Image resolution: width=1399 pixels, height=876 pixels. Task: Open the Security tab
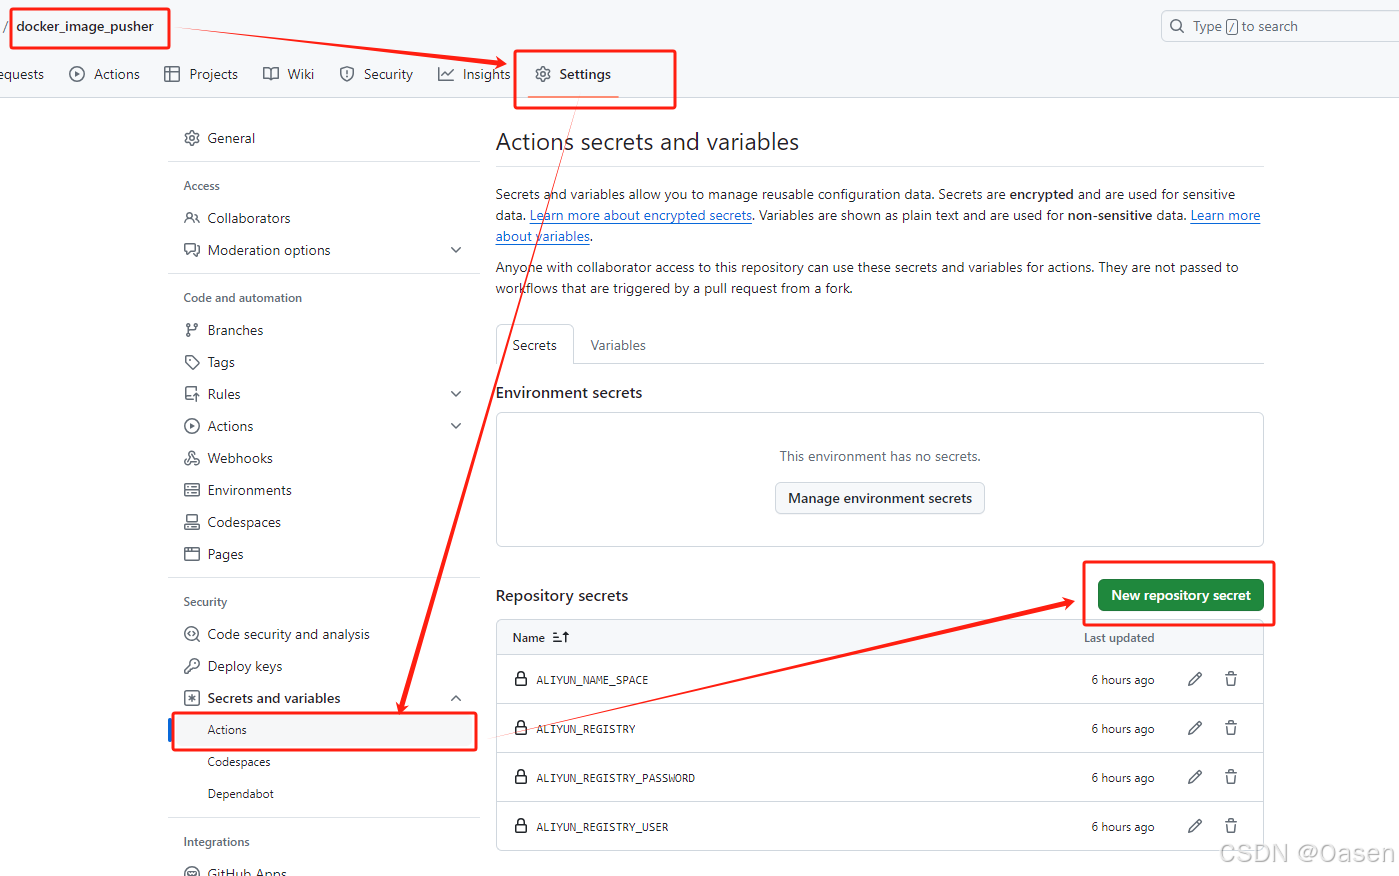pos(376,74)
